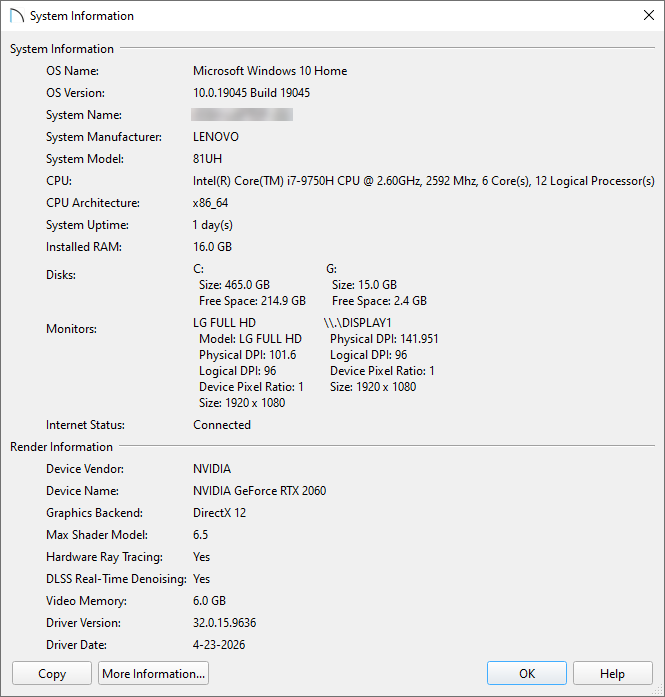Viewport: 665px width, 697px height.
Task: Click the Intel Core i7-9750H CPU text
Action: click(424, 181)
